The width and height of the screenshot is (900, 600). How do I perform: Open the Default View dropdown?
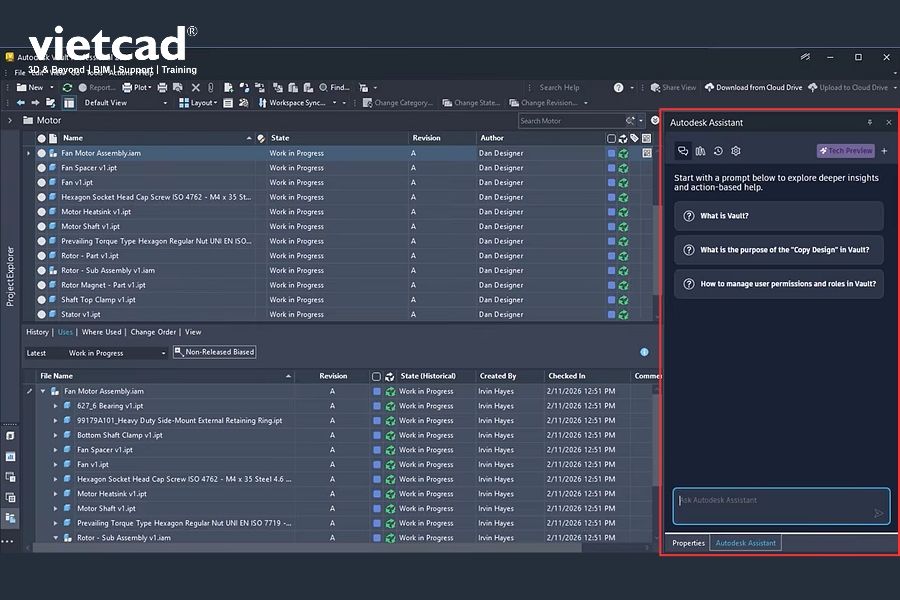[126, 103]
